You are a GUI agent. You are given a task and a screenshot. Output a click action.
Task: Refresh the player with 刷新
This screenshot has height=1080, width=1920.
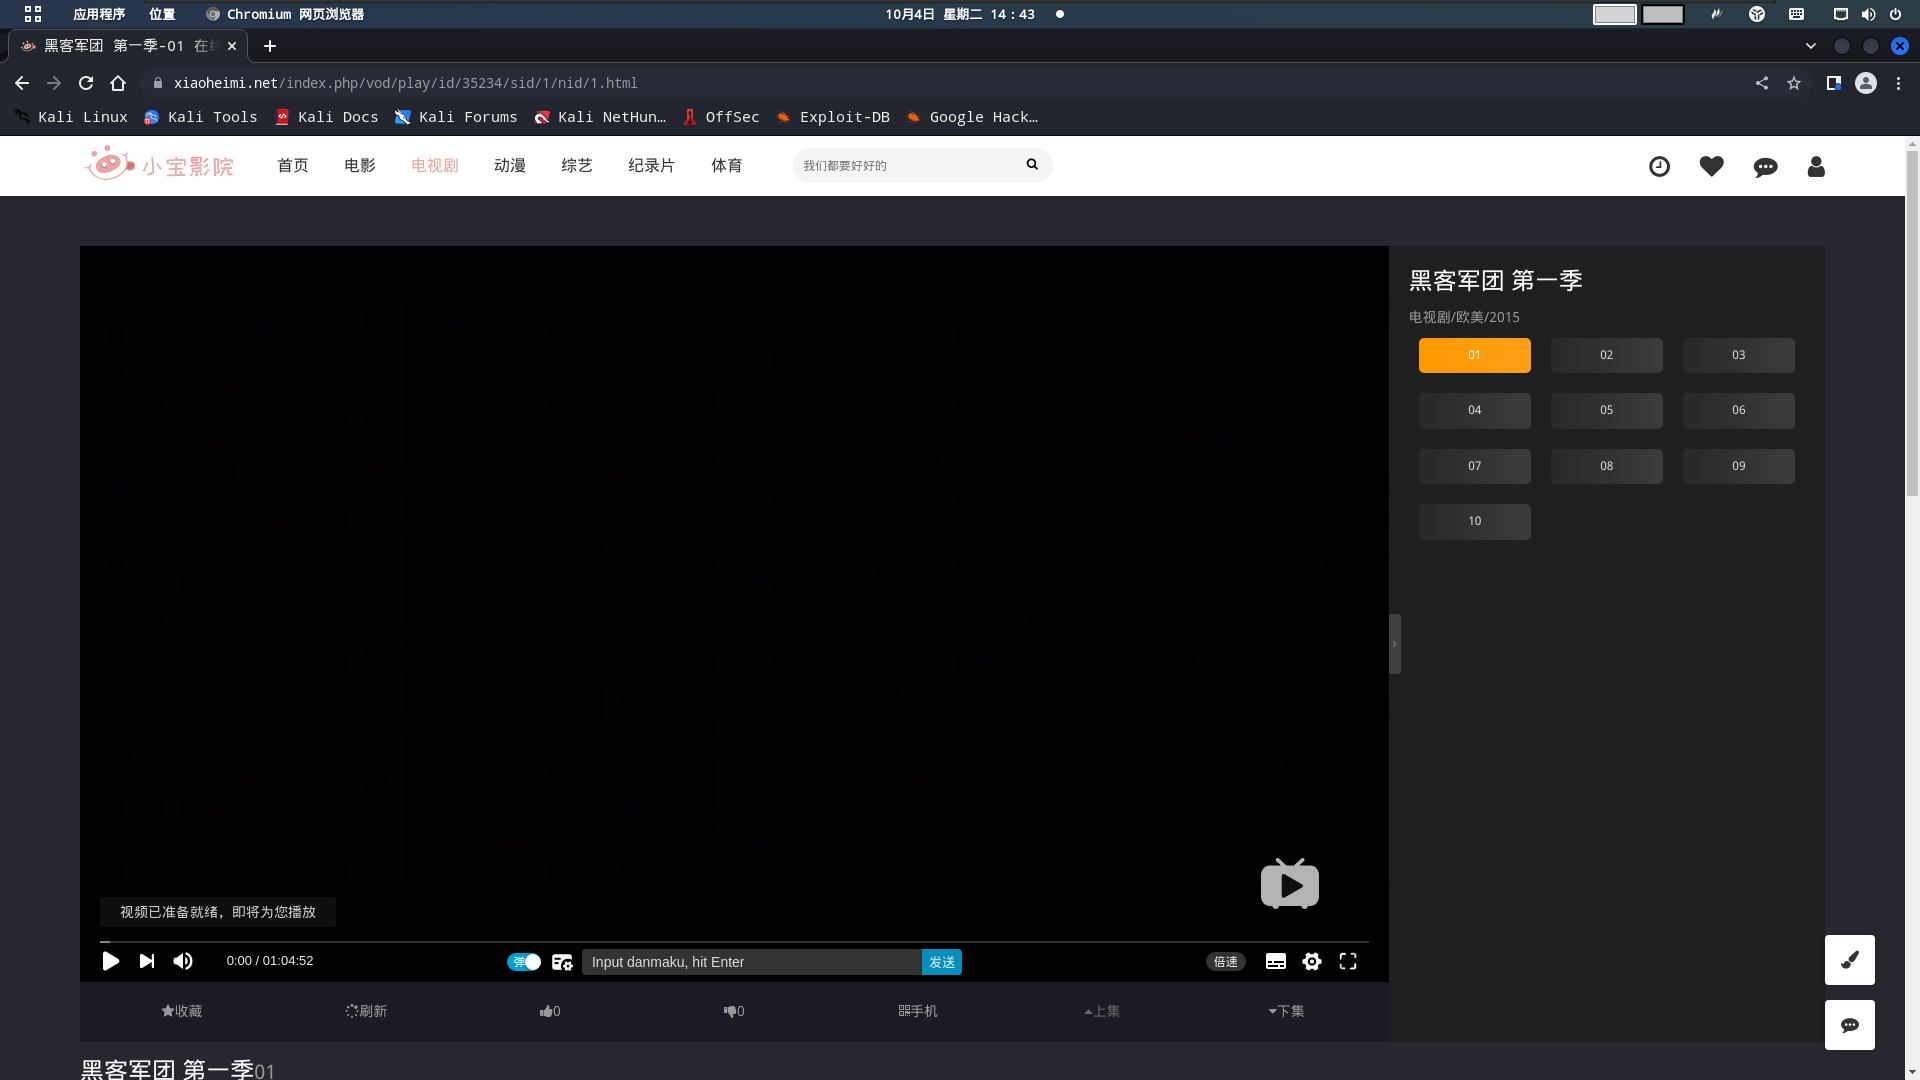(366, 1011)
